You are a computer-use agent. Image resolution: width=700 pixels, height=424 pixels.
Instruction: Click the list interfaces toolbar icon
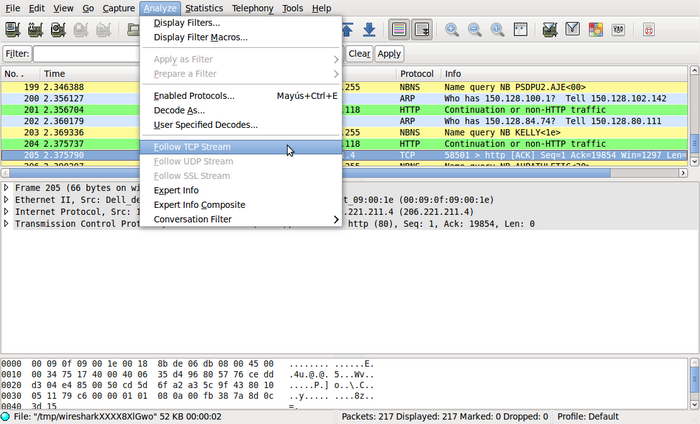click(16, 30)
